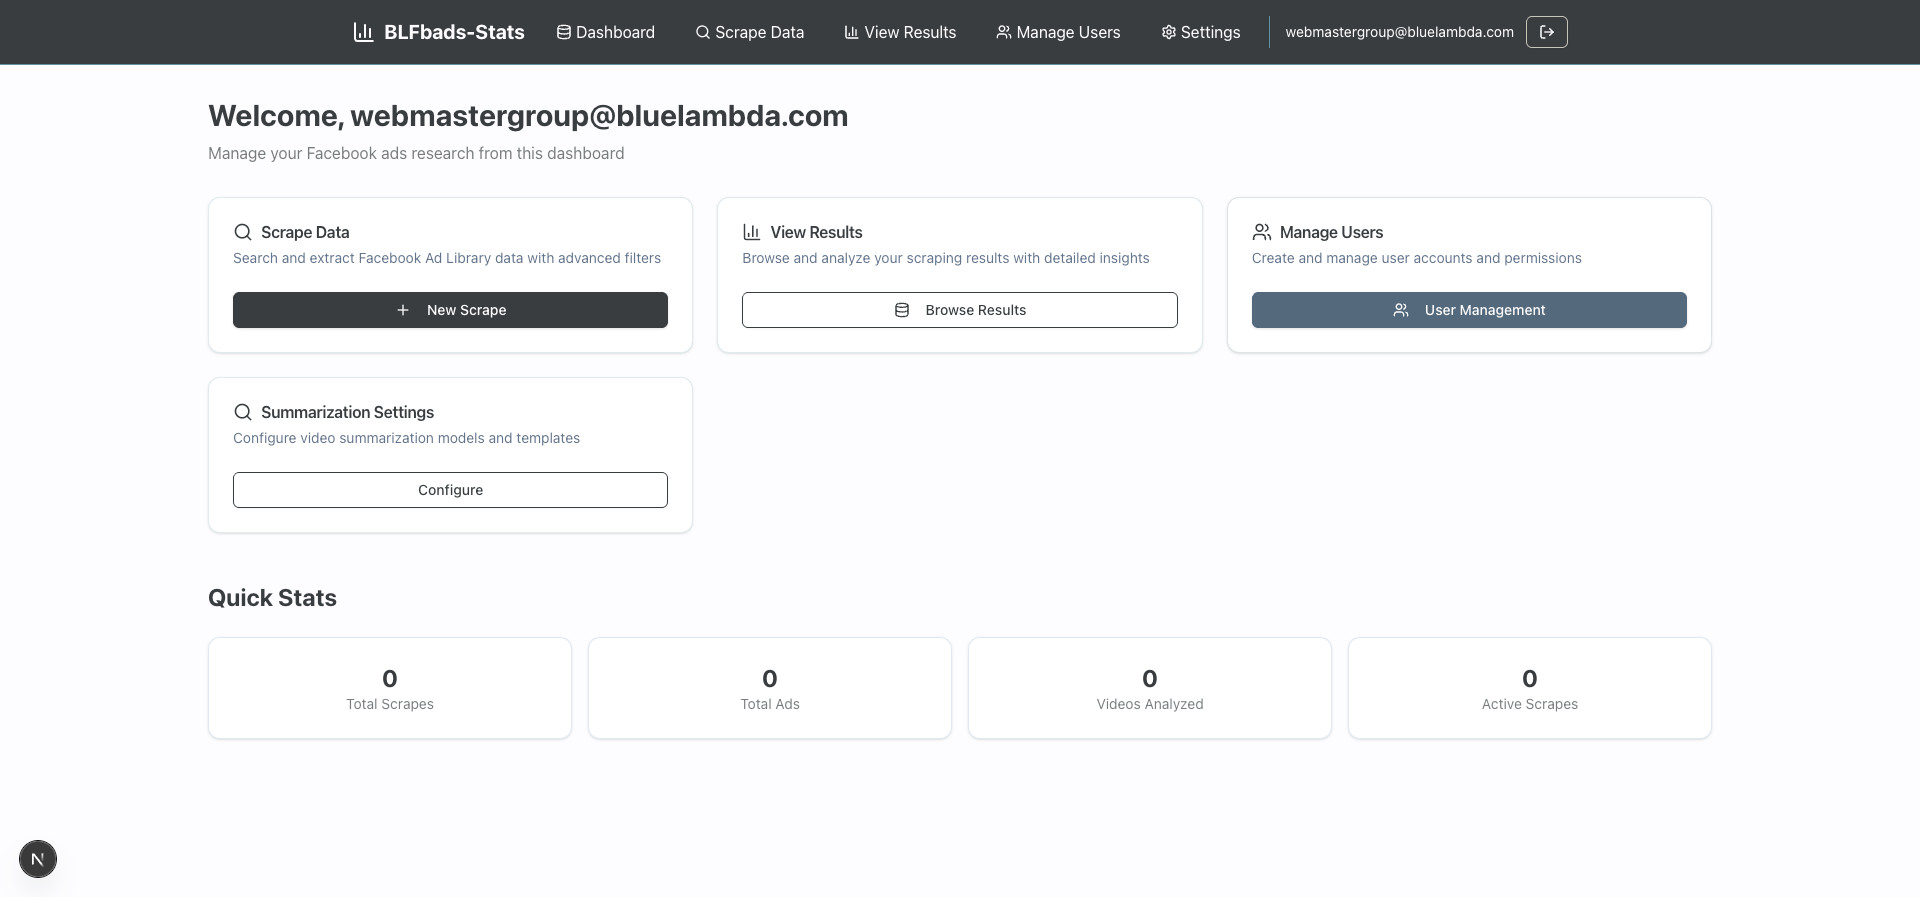Click the Videos Analyzed stat card

click(x=1150, y=688)
